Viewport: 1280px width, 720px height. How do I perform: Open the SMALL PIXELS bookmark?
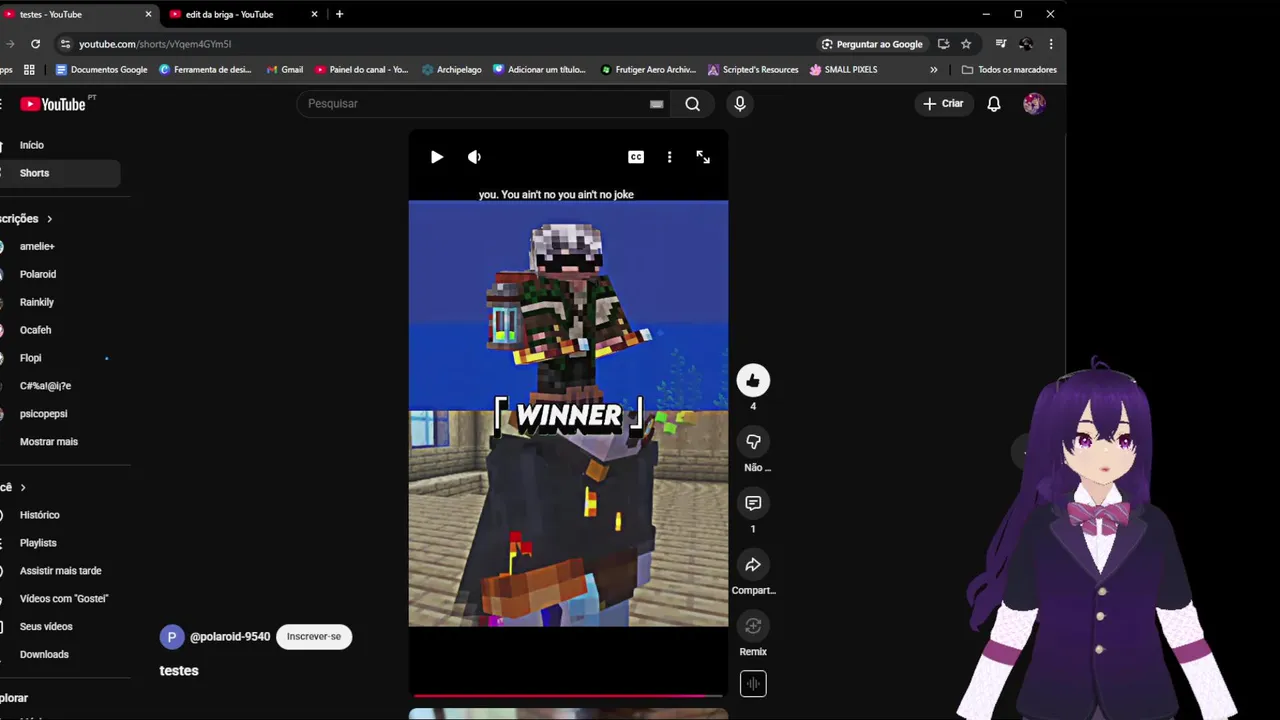click(844, 70)
